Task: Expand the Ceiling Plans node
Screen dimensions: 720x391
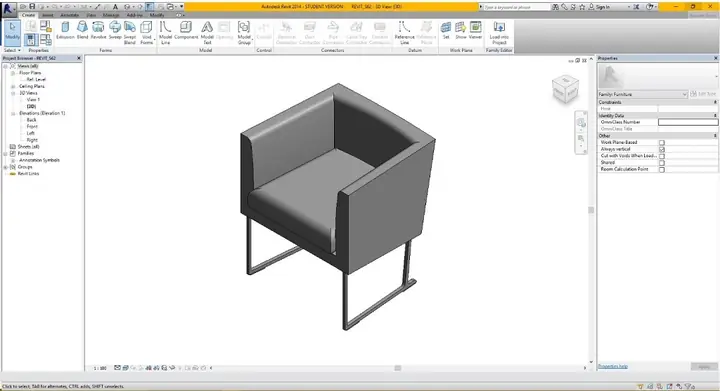Action: coord(13,86)
